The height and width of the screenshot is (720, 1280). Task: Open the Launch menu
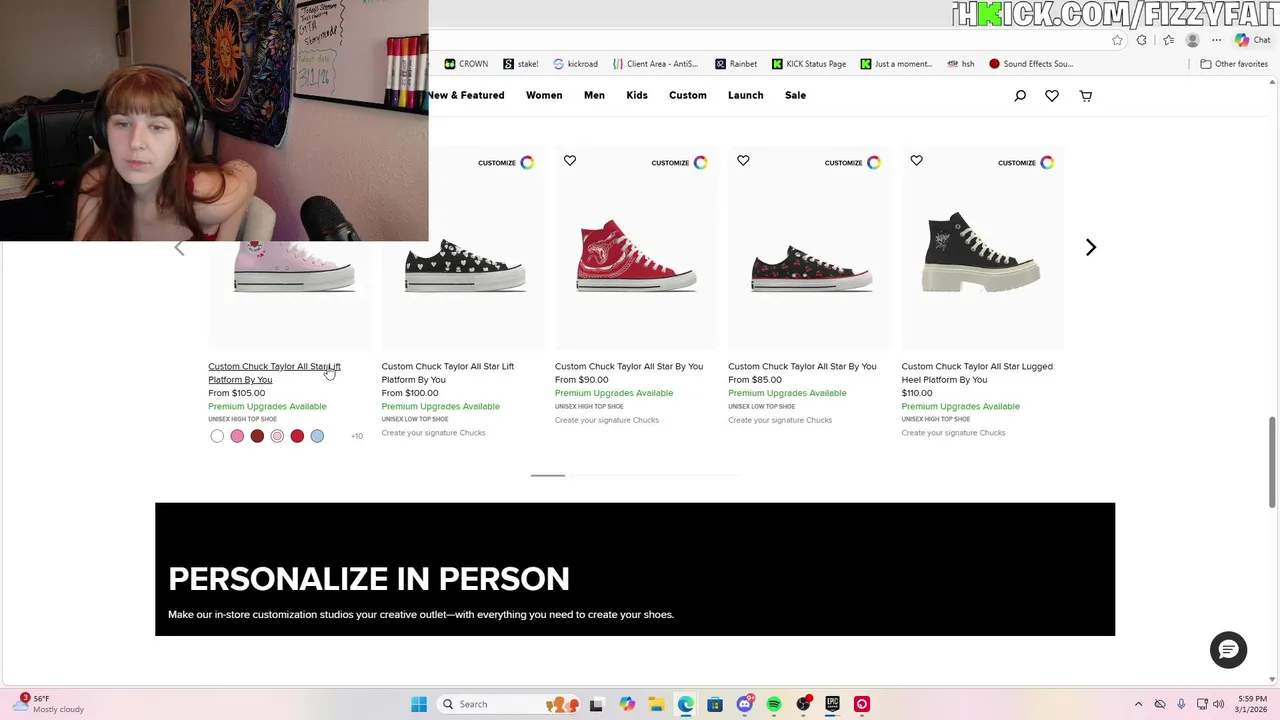(745, 95)
